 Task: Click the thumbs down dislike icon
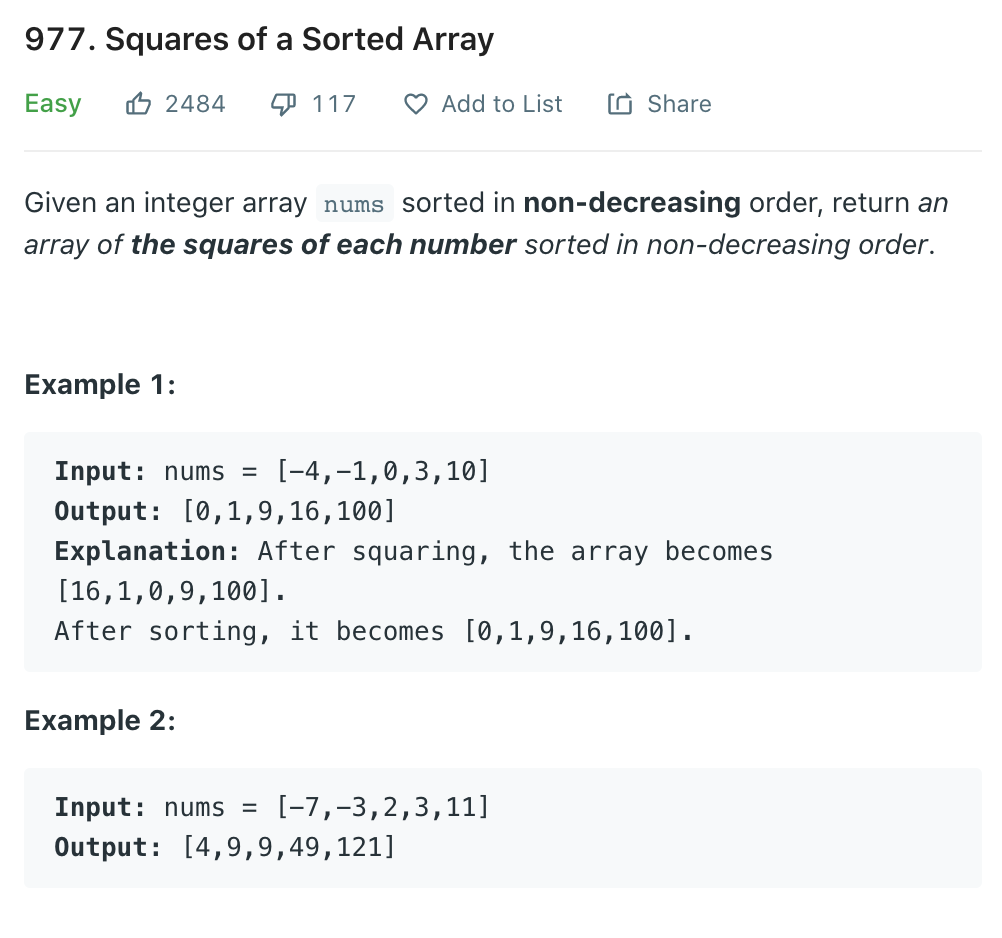[x=284, y=104]
